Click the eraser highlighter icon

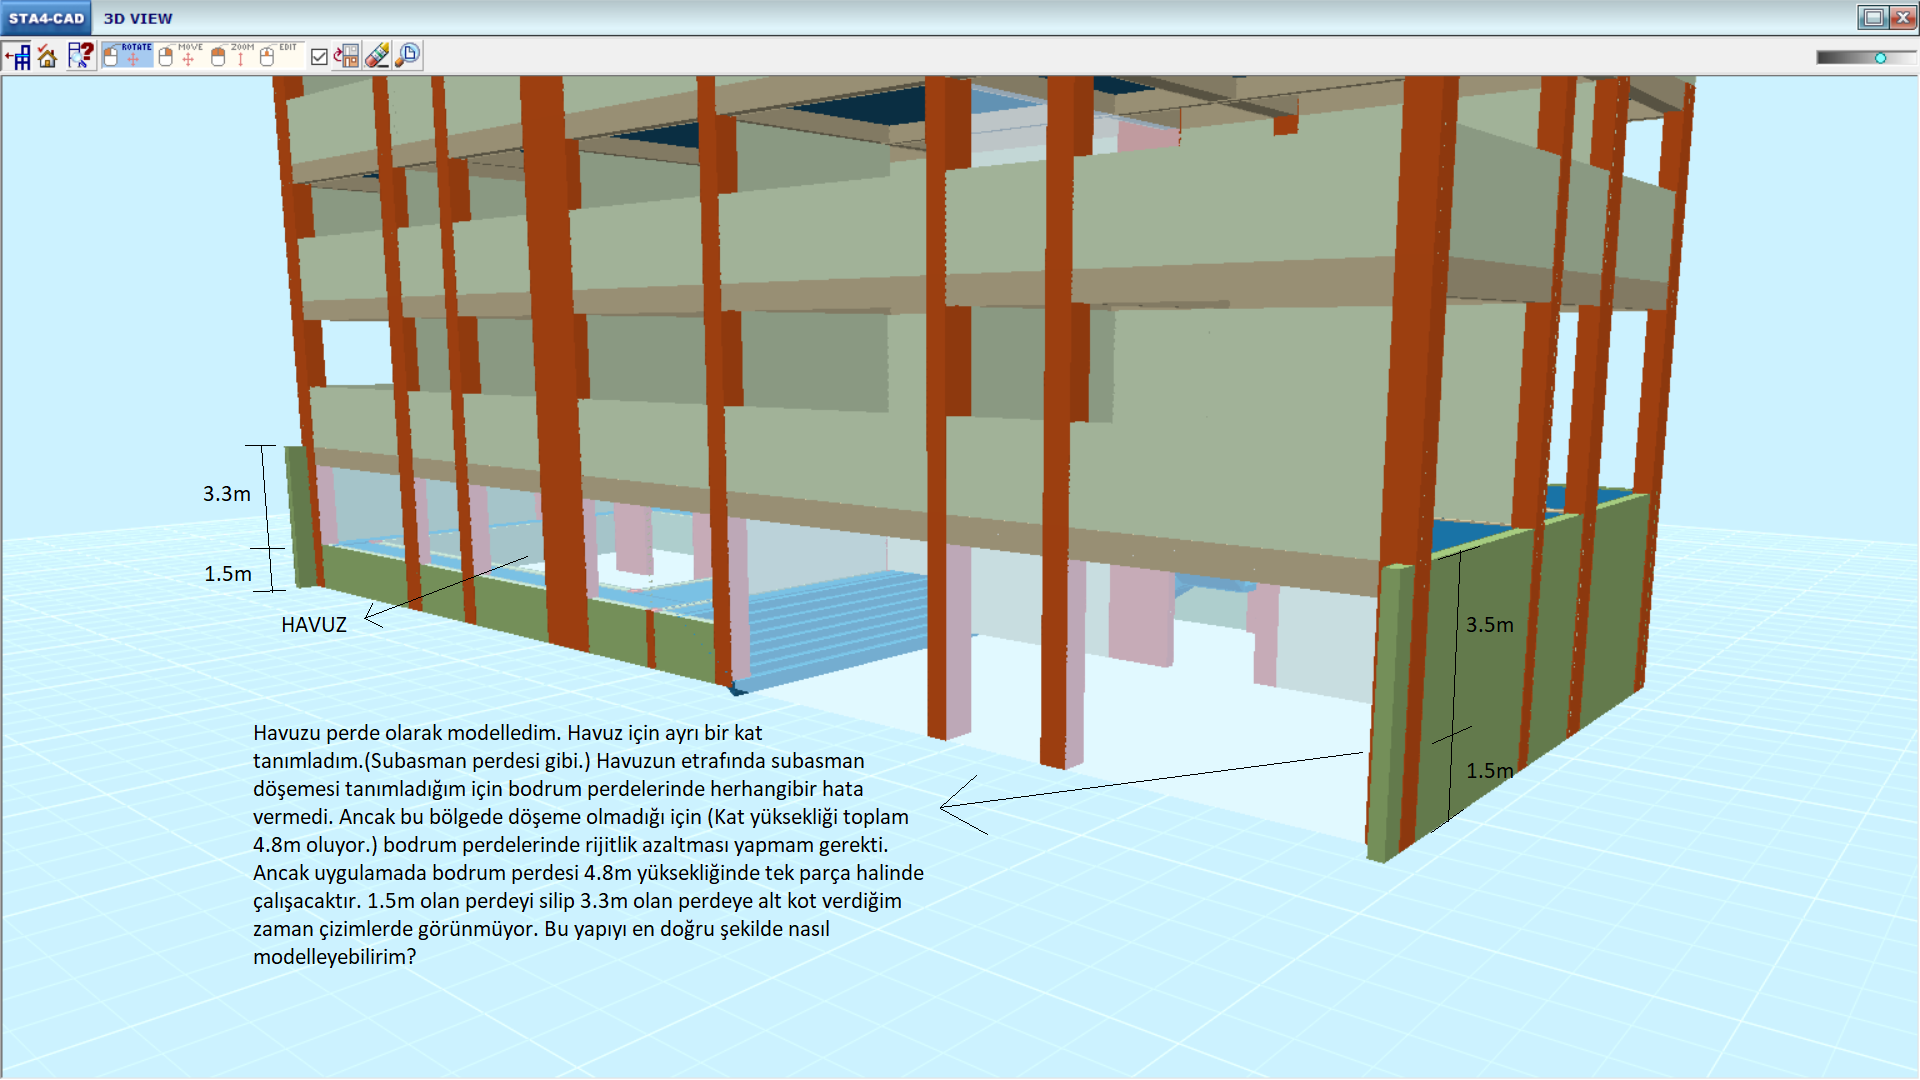(377, 56)
